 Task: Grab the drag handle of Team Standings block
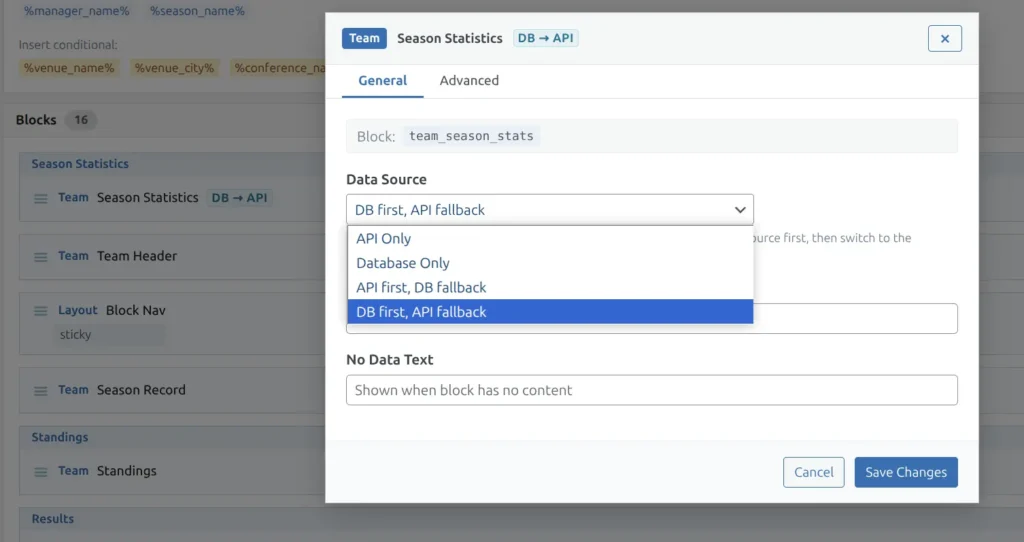[x=40, y=472]
